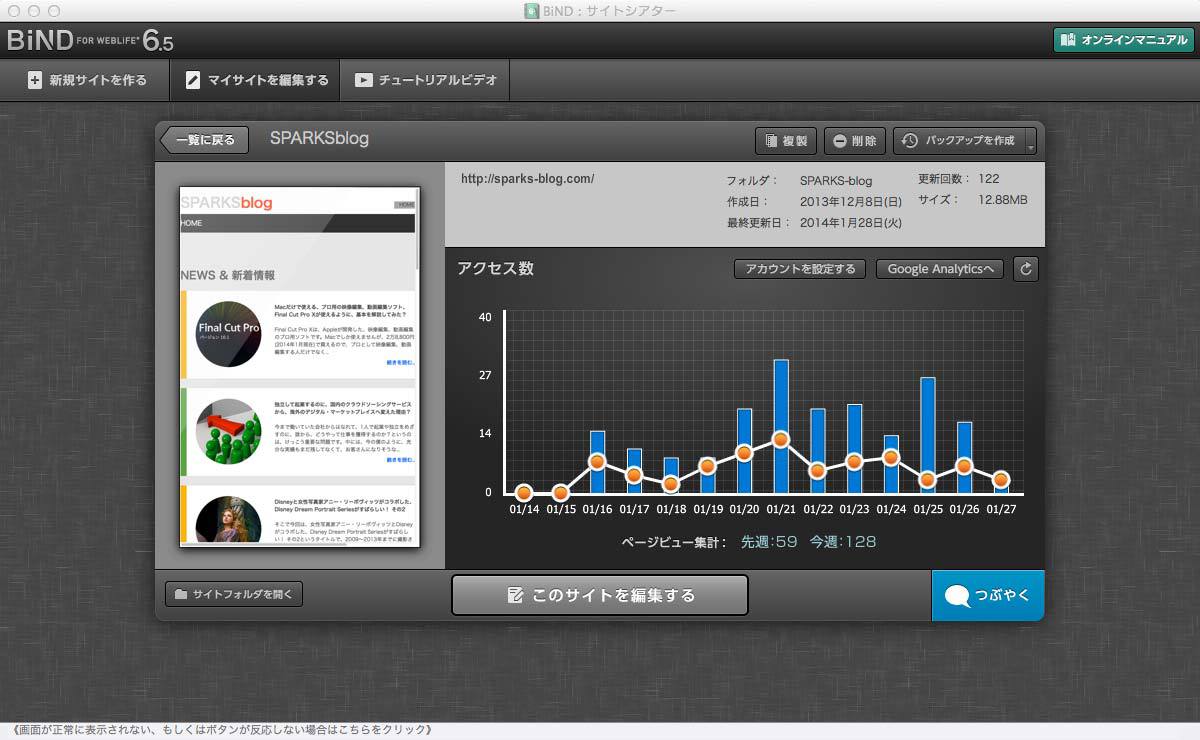The image size is (1200, 740).
Task: Click the アカウントを設定する button
Action: [x=800, y=269]
